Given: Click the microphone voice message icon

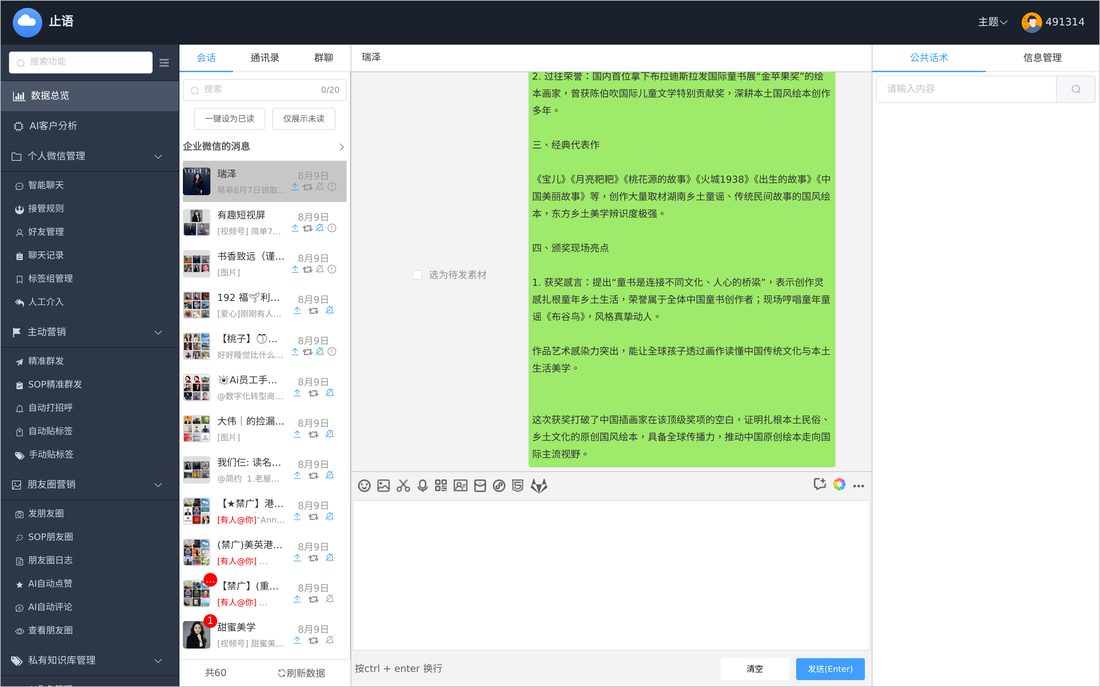Looking at the screenshot, I should click(422, 486).
